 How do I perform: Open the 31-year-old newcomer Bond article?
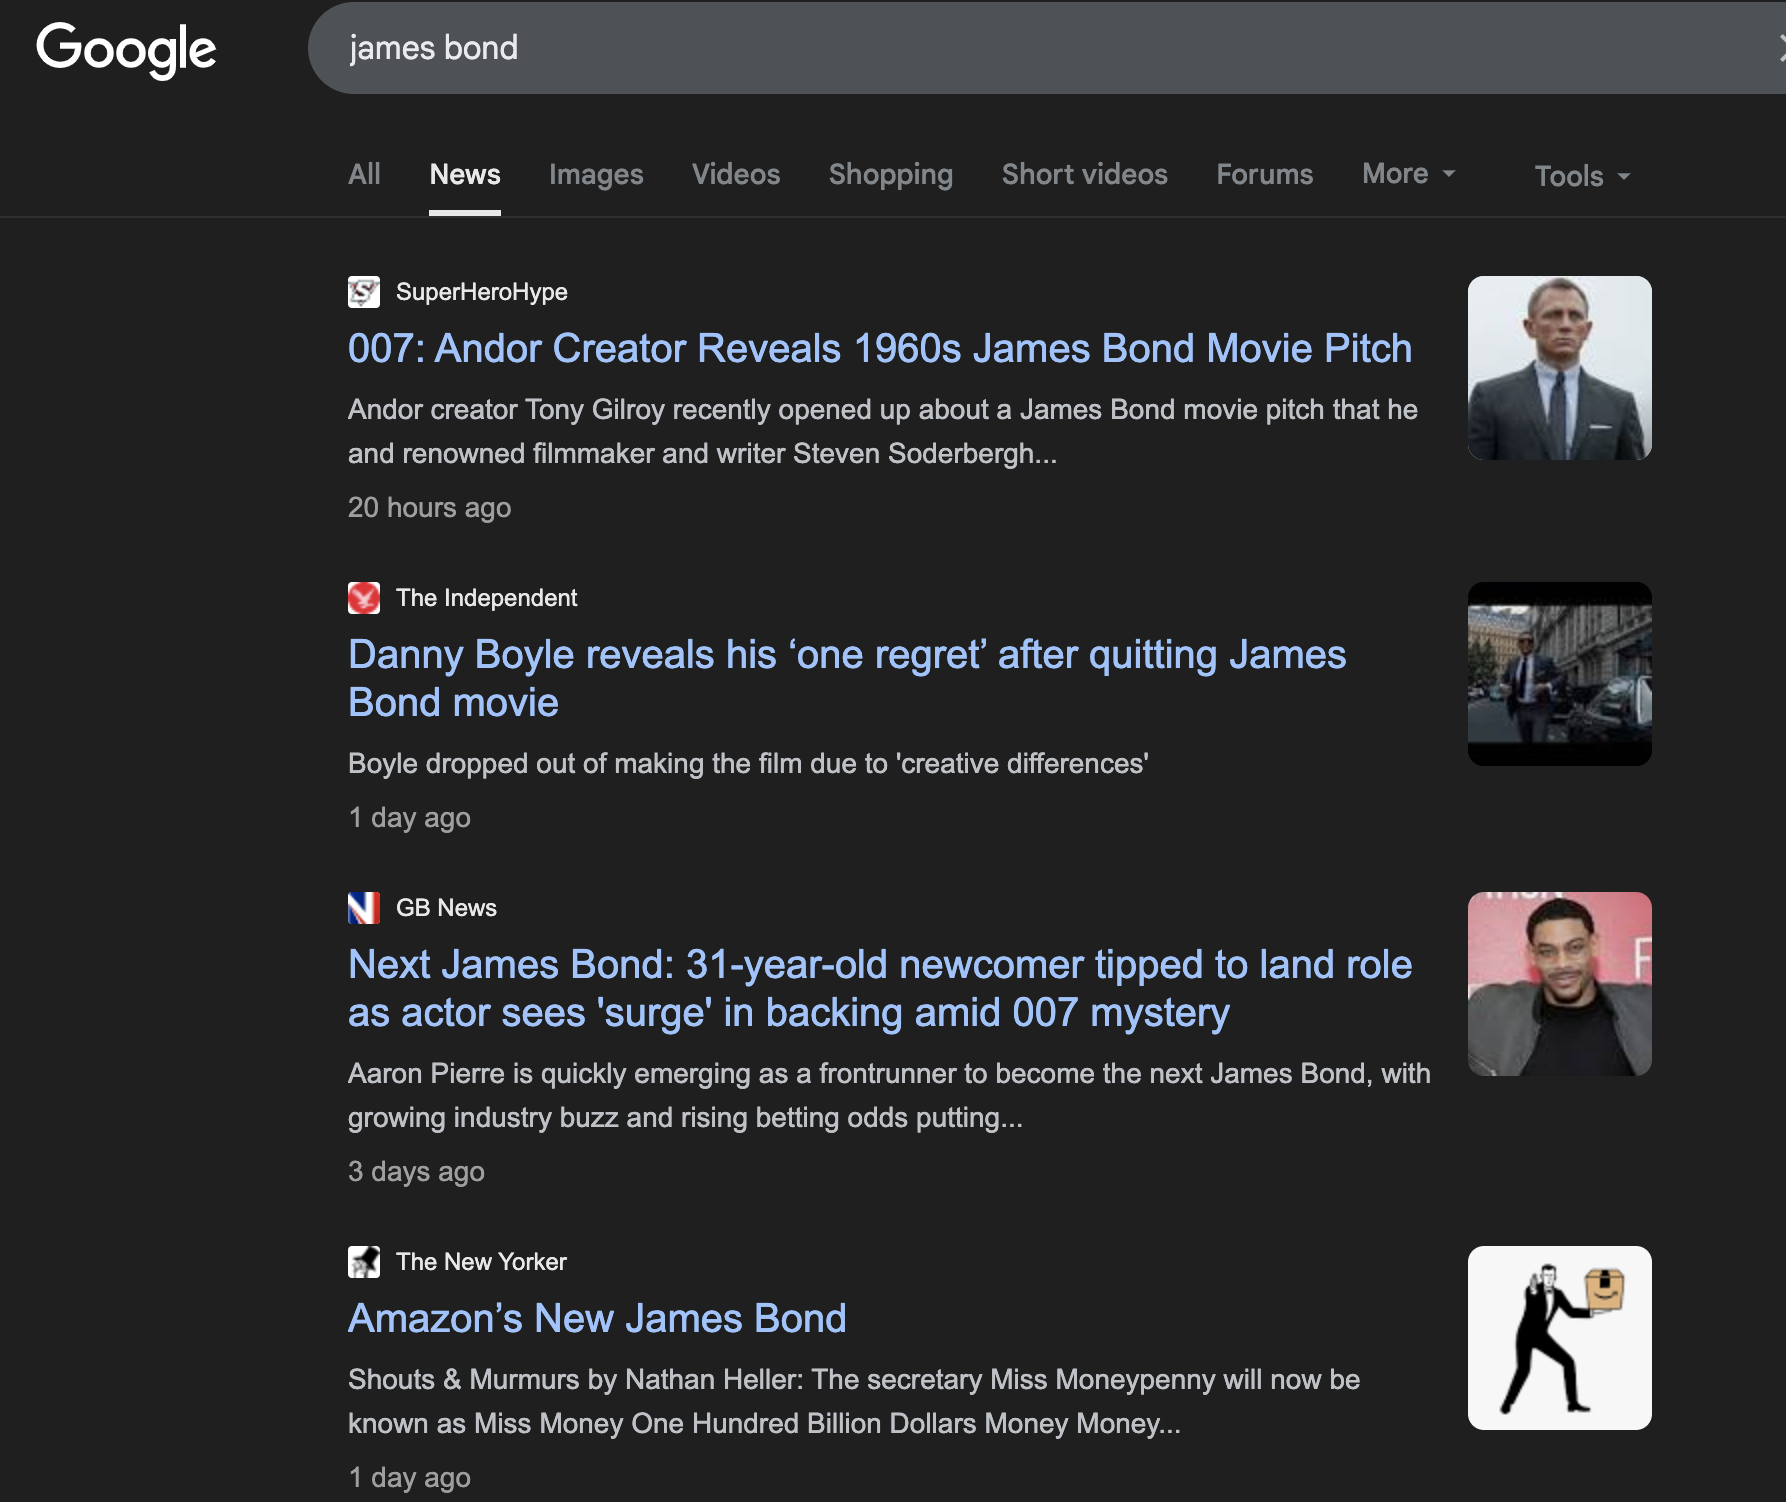coord(880,988)
